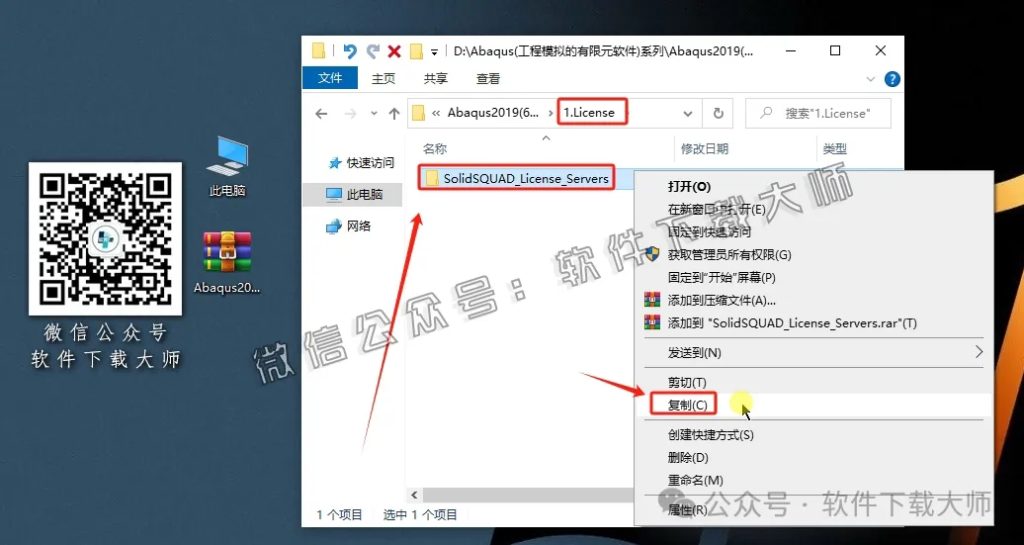Expand the ribbon with the chevron

click(x=870, y=79)
